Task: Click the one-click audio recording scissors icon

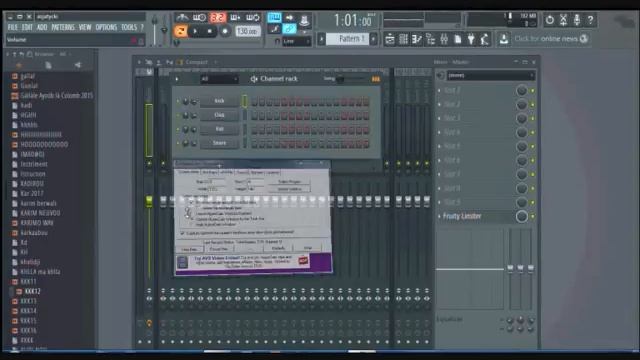Action: pos(563,20)
